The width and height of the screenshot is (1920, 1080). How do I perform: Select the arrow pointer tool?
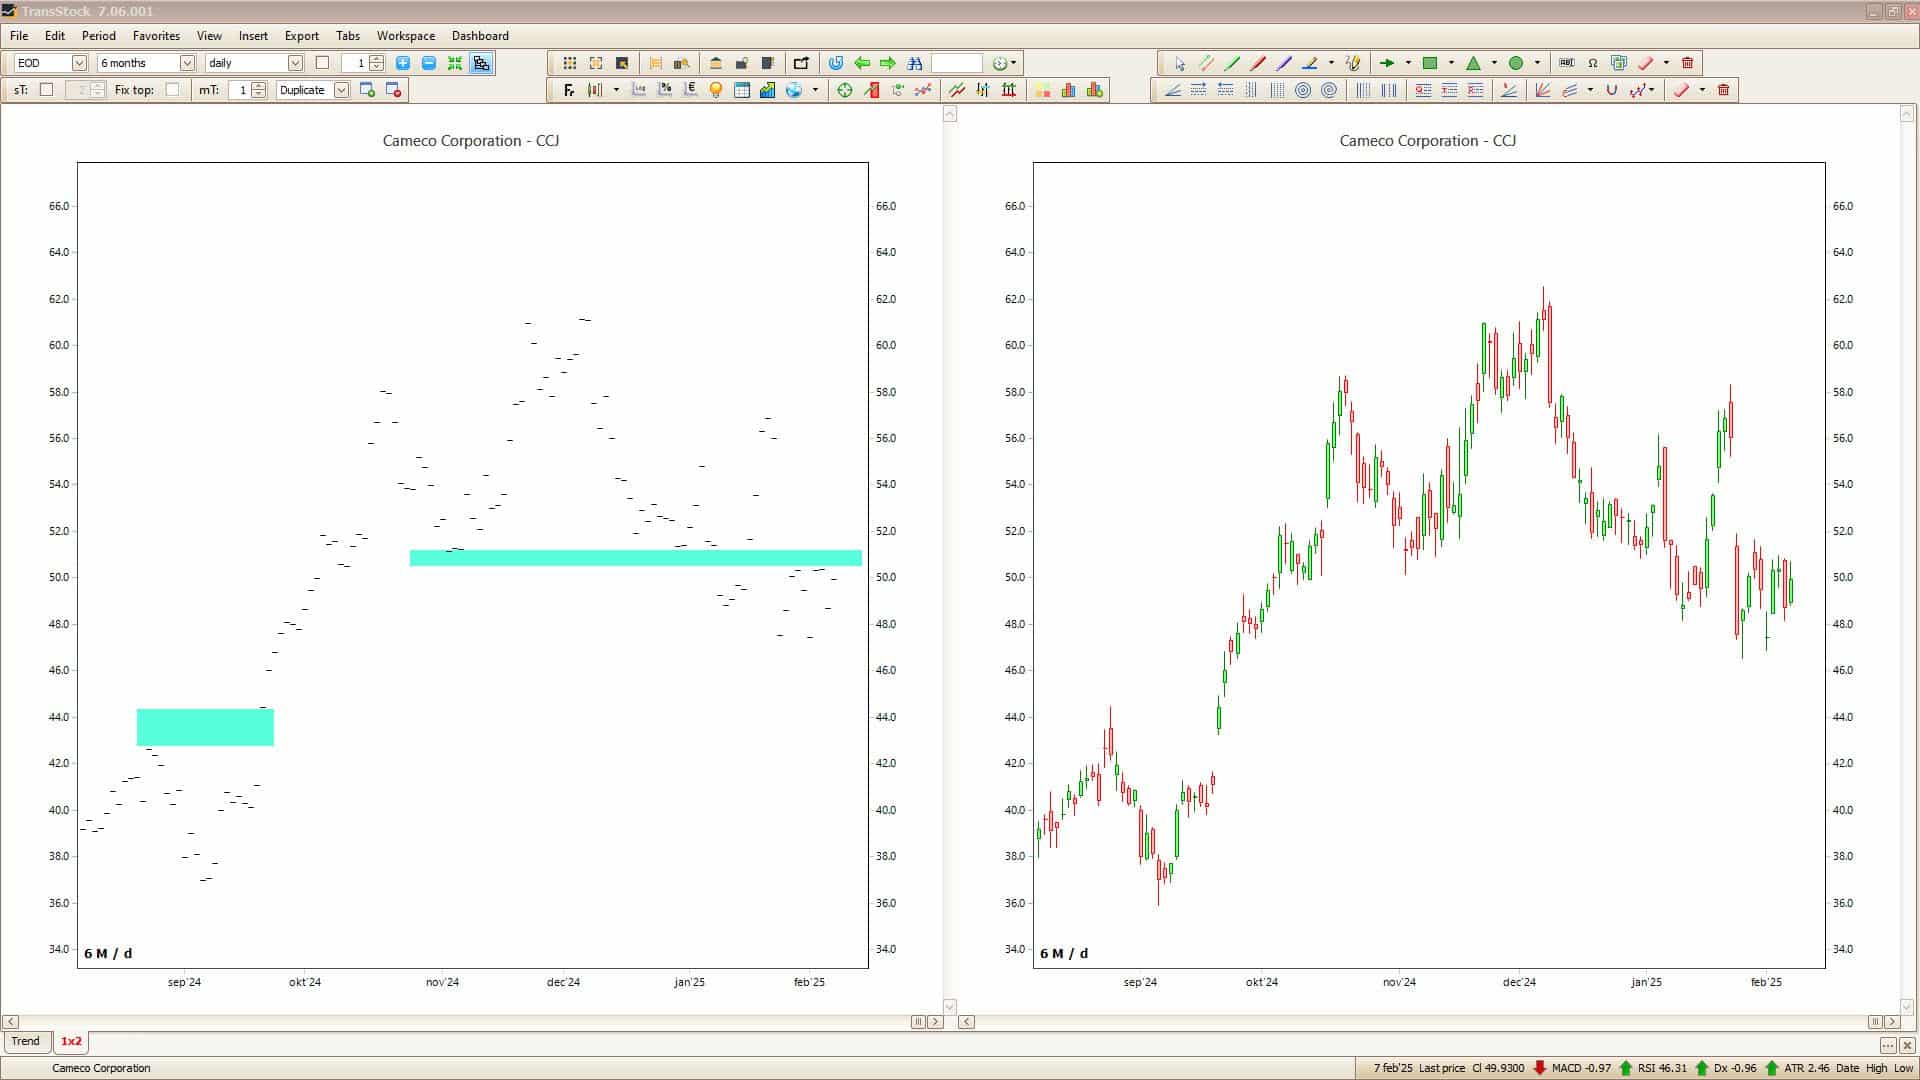coord(1180,63)
